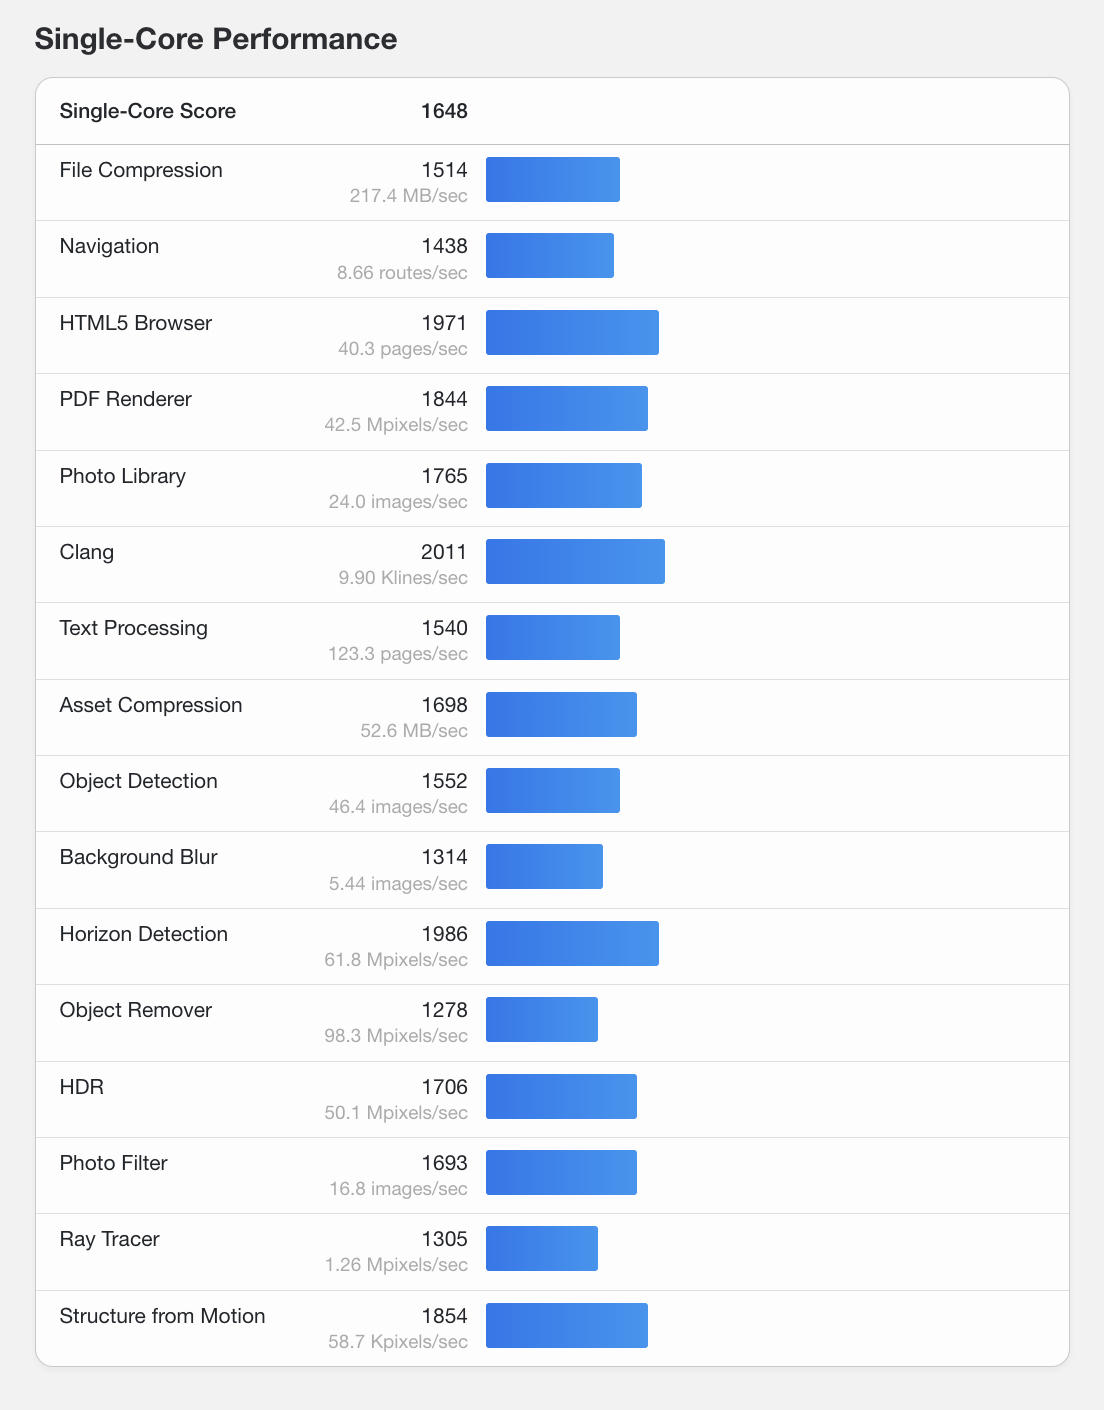Screen dimensions: 1104x1410
Task: Click the HDR benchmark bar
Action: pos(561,1096)
